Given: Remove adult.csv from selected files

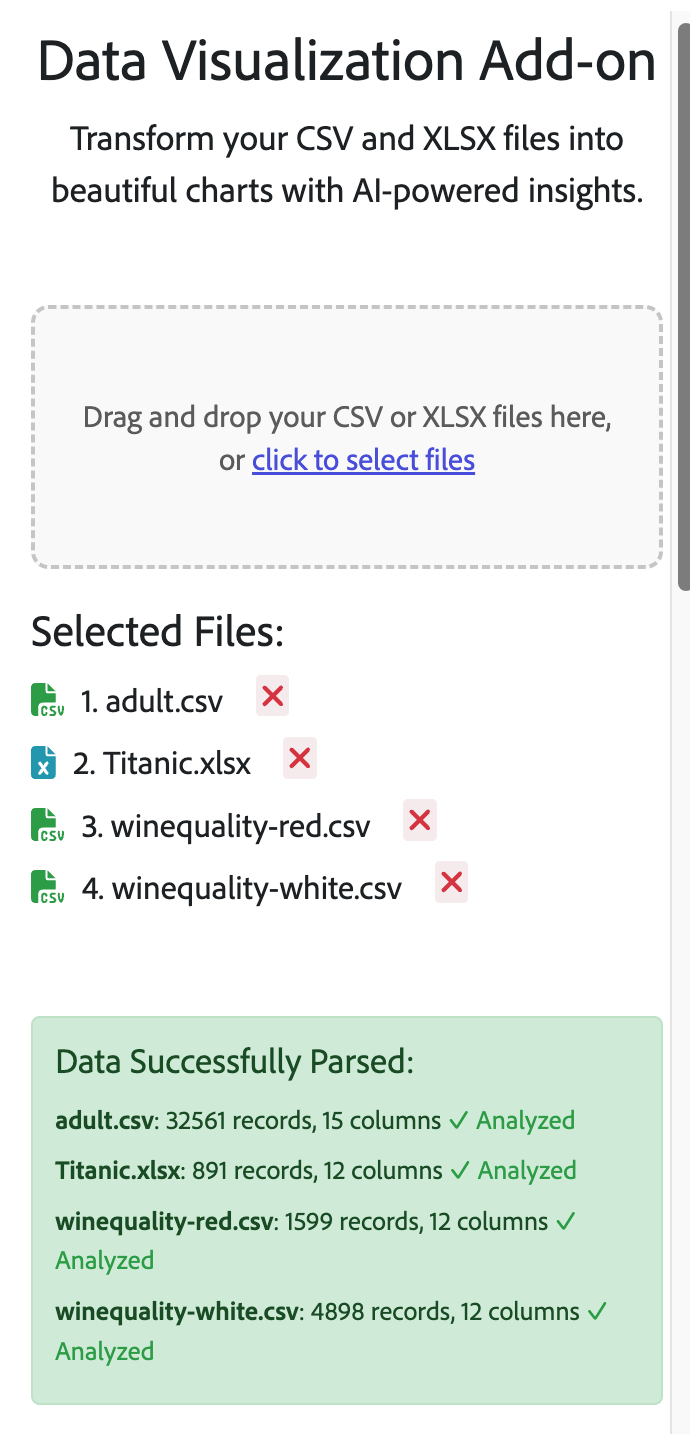Looking at the screenshot, I should [x=273, y=696].
